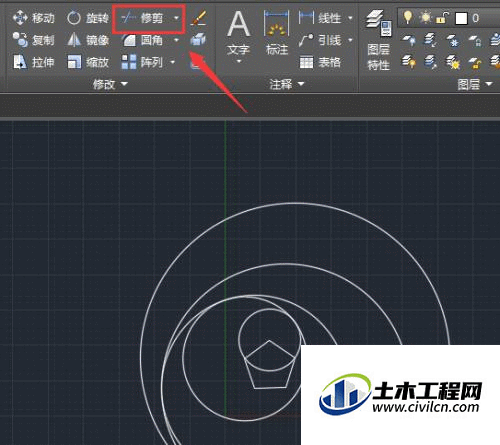Select the 圆角 (Fillet) tool
Viewport: 500px width, 445px height.
142,40
